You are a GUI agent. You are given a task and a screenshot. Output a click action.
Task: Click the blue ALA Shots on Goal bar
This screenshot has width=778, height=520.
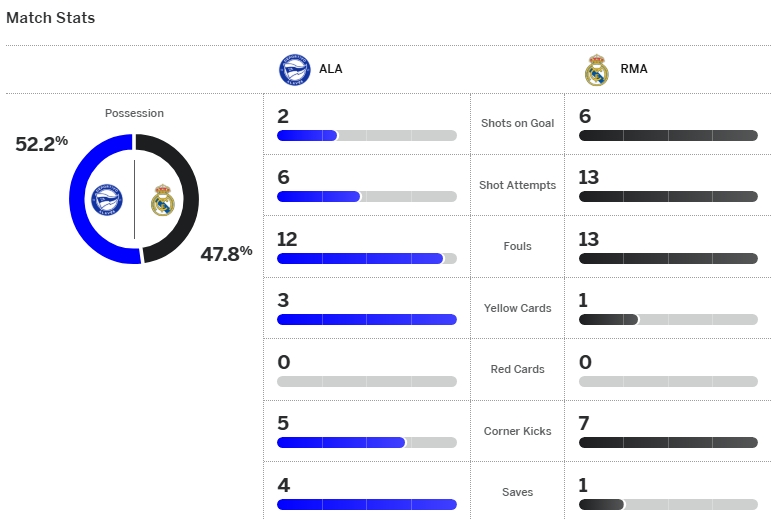click(307, 135)
